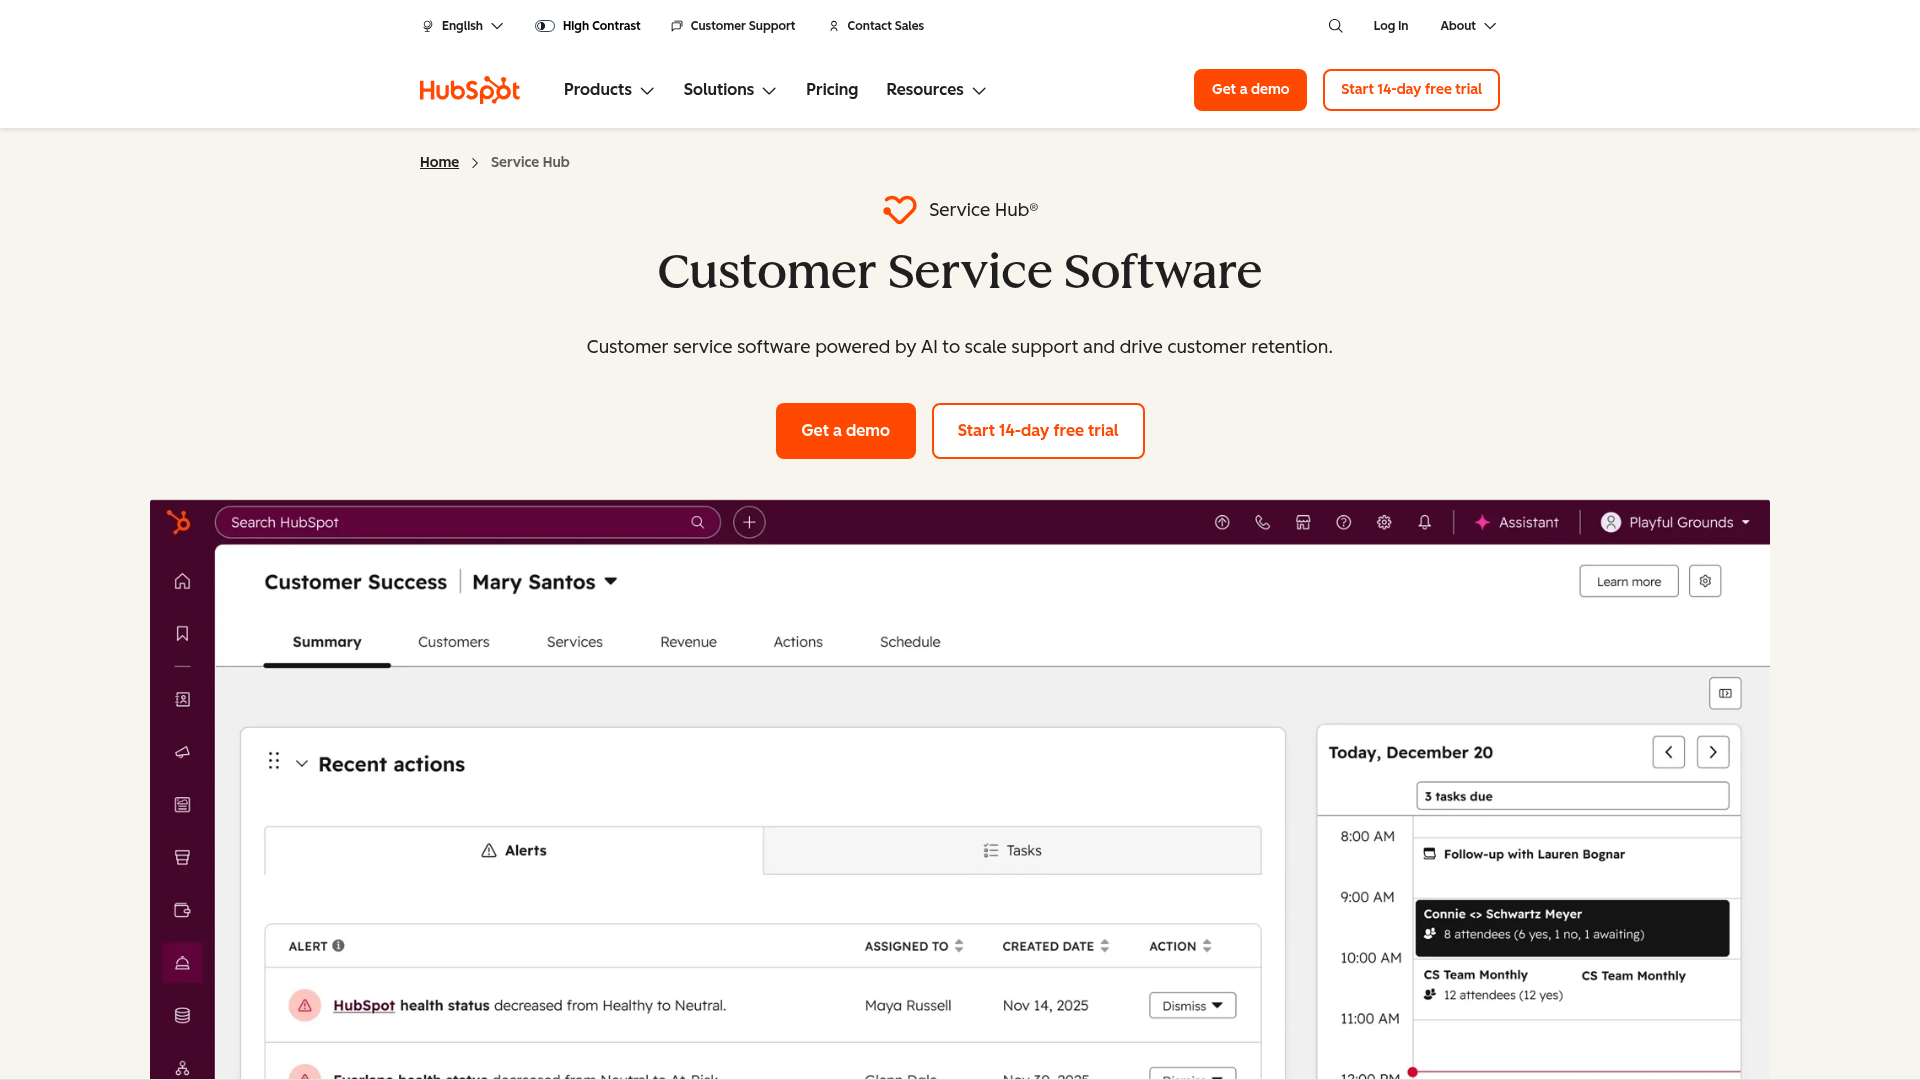Screen dimensions: 1920x1080
Task: Select the megaphone Marketing icon in the sidebar
Action: tap(182, 752)
